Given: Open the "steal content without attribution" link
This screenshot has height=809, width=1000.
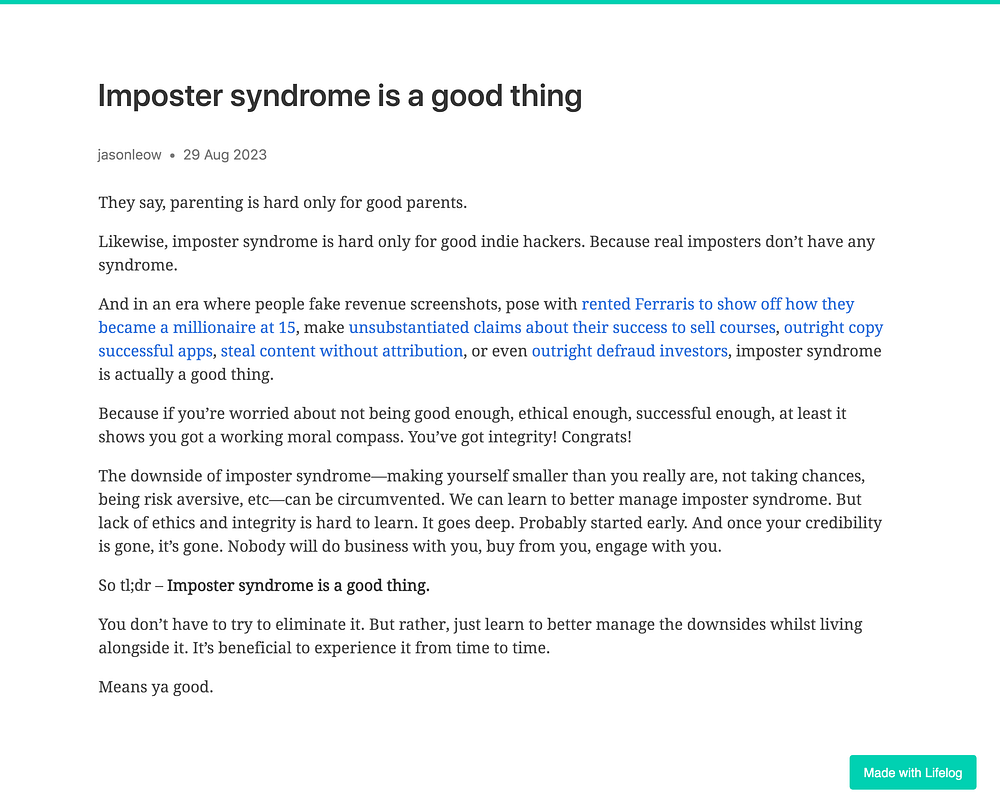Looking at the screenshot, I should (342, 351).
